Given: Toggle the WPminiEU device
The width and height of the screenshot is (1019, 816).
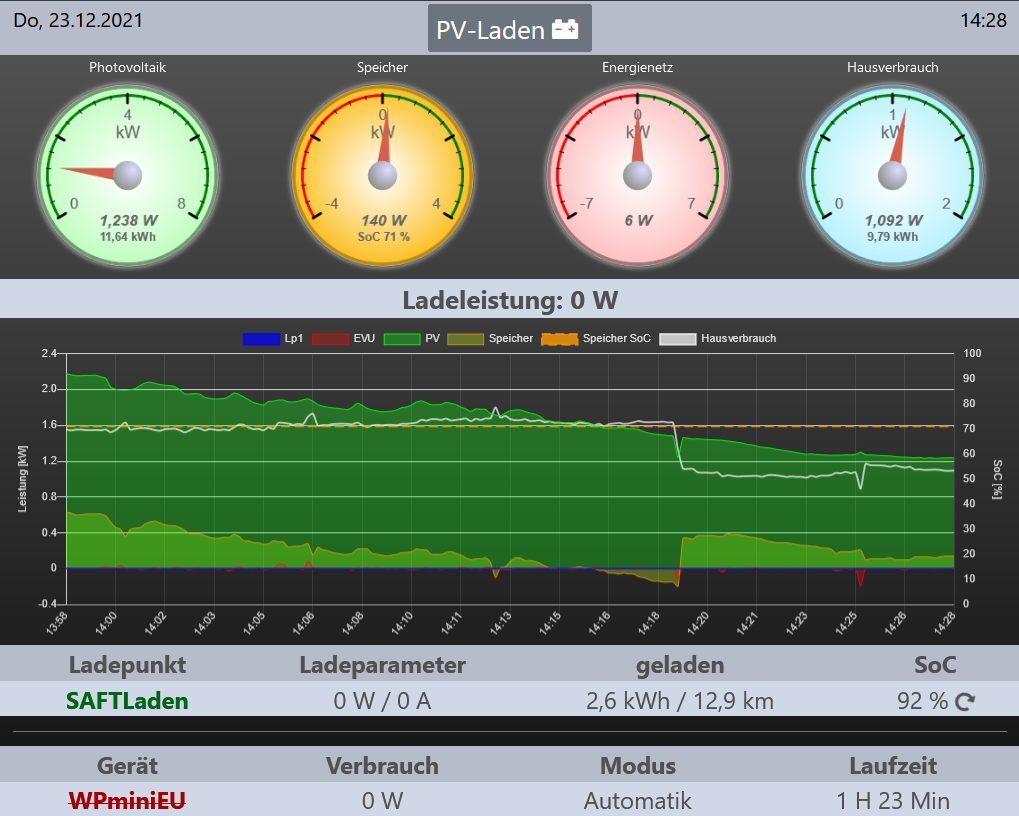Looking at the screenshot, I should click(x=127, y=800).
